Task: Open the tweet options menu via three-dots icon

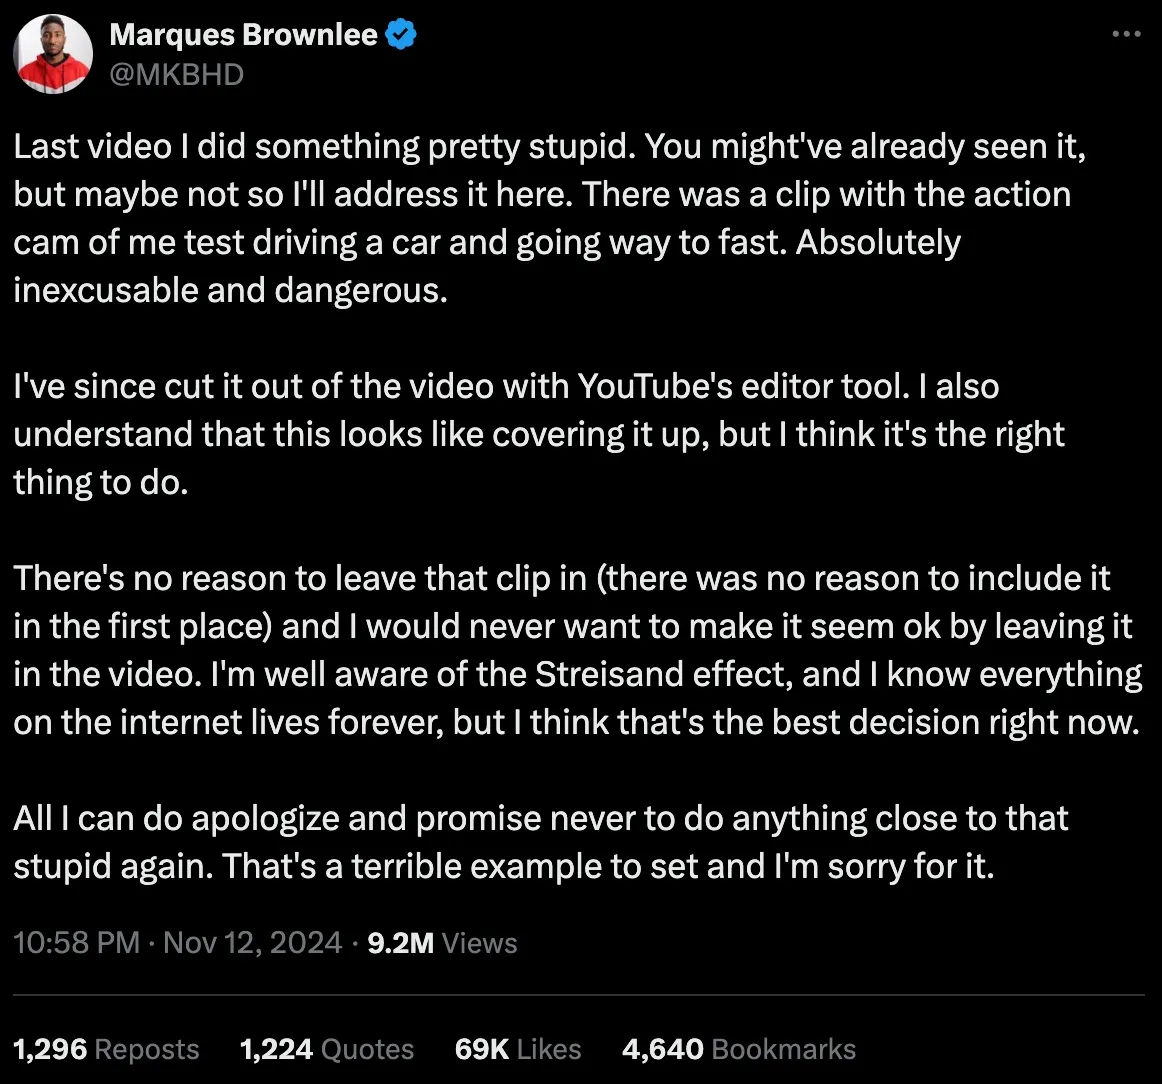Action: click(1127, 33)
